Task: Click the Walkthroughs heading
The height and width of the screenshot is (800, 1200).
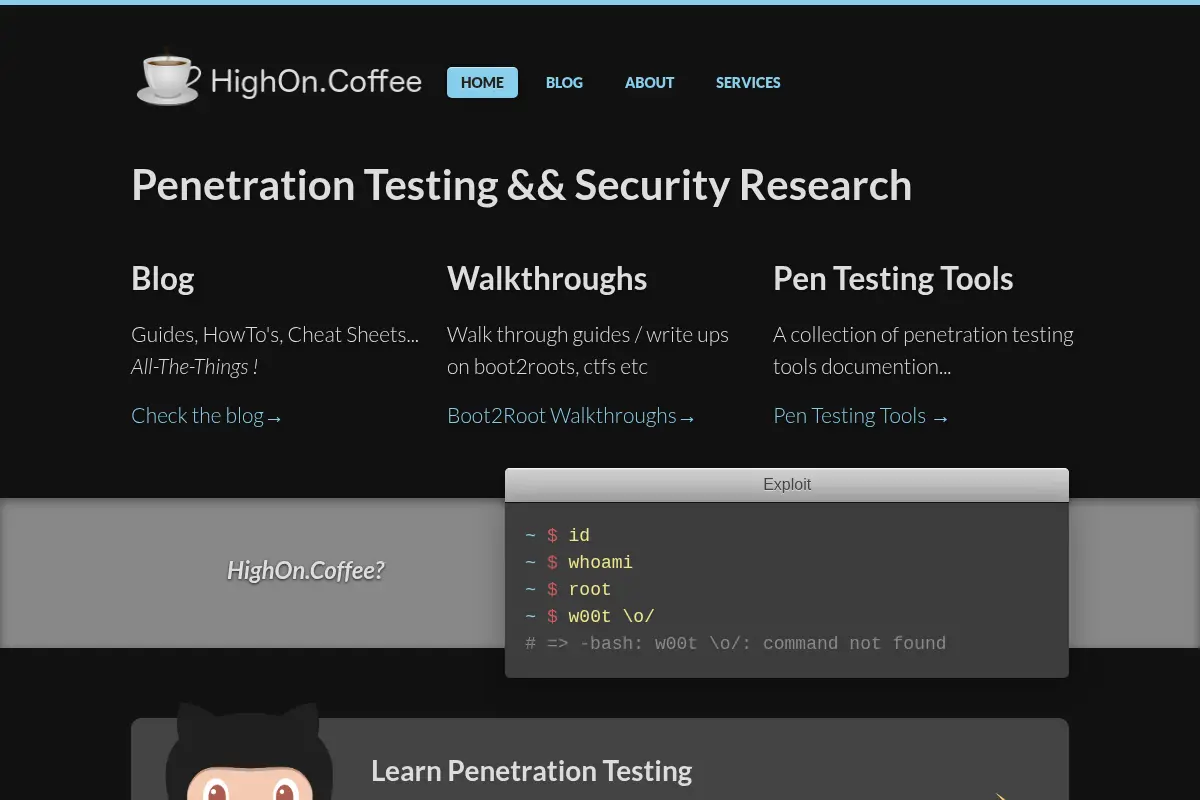Action: (547, 278)
